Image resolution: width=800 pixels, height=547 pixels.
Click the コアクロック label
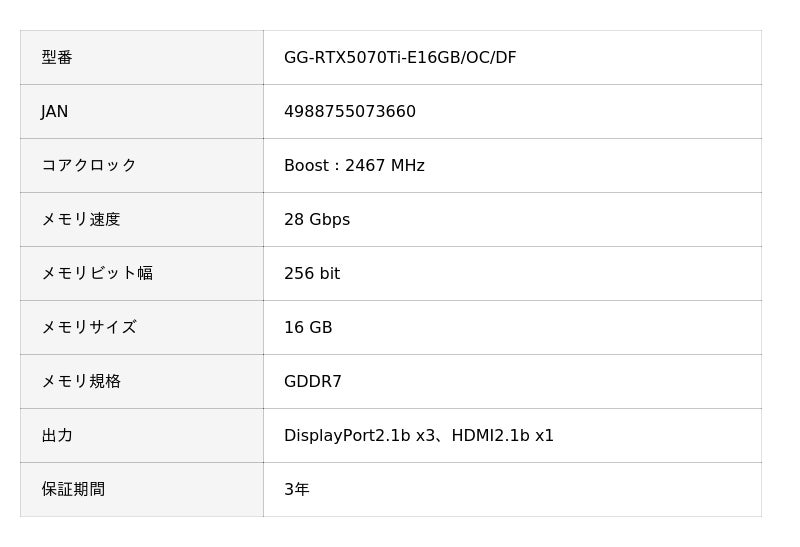(x=88, y=166)
